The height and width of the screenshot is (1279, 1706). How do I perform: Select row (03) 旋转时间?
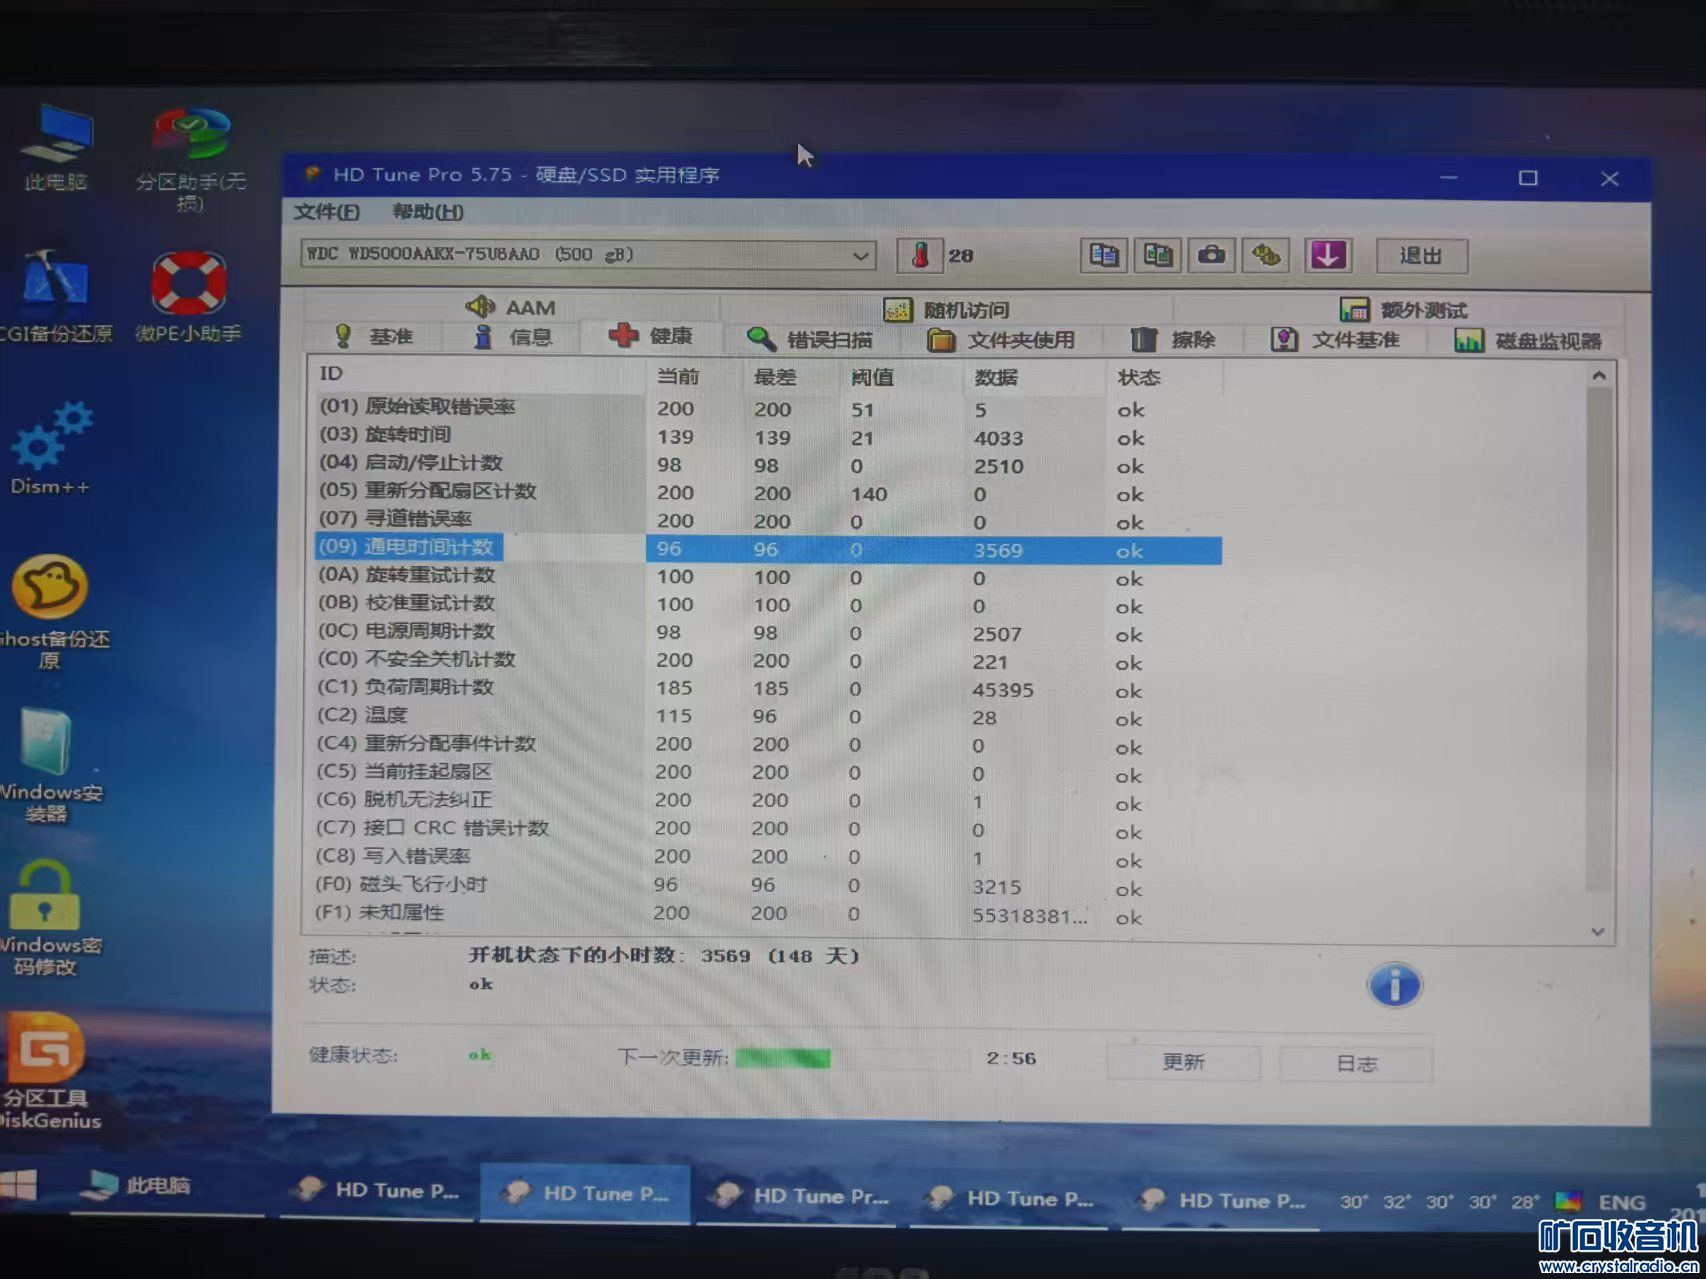(768, 436)
